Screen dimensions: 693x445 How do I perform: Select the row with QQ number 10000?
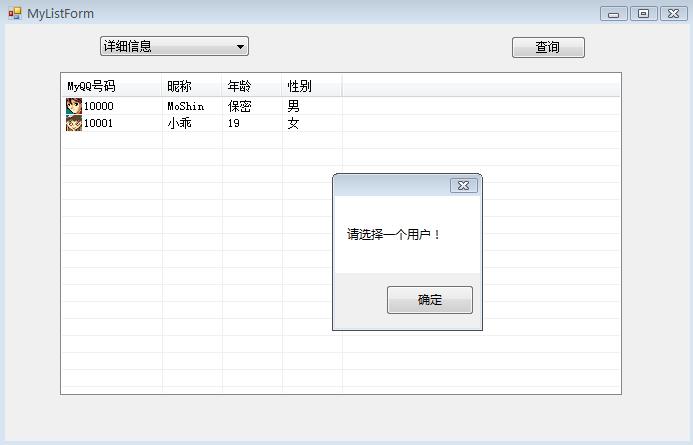pyautogui.click(x=340, y=106)
